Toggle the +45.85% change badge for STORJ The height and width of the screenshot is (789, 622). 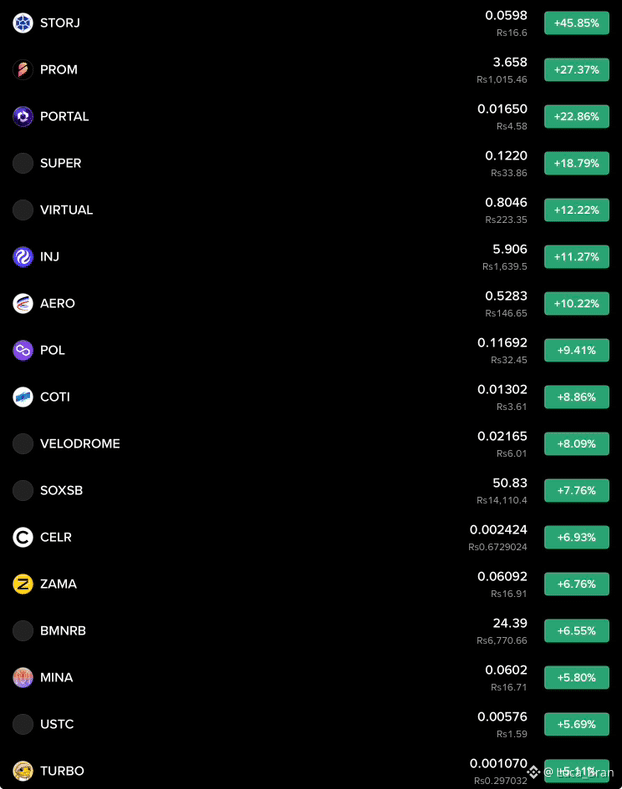tap(577, 23)
